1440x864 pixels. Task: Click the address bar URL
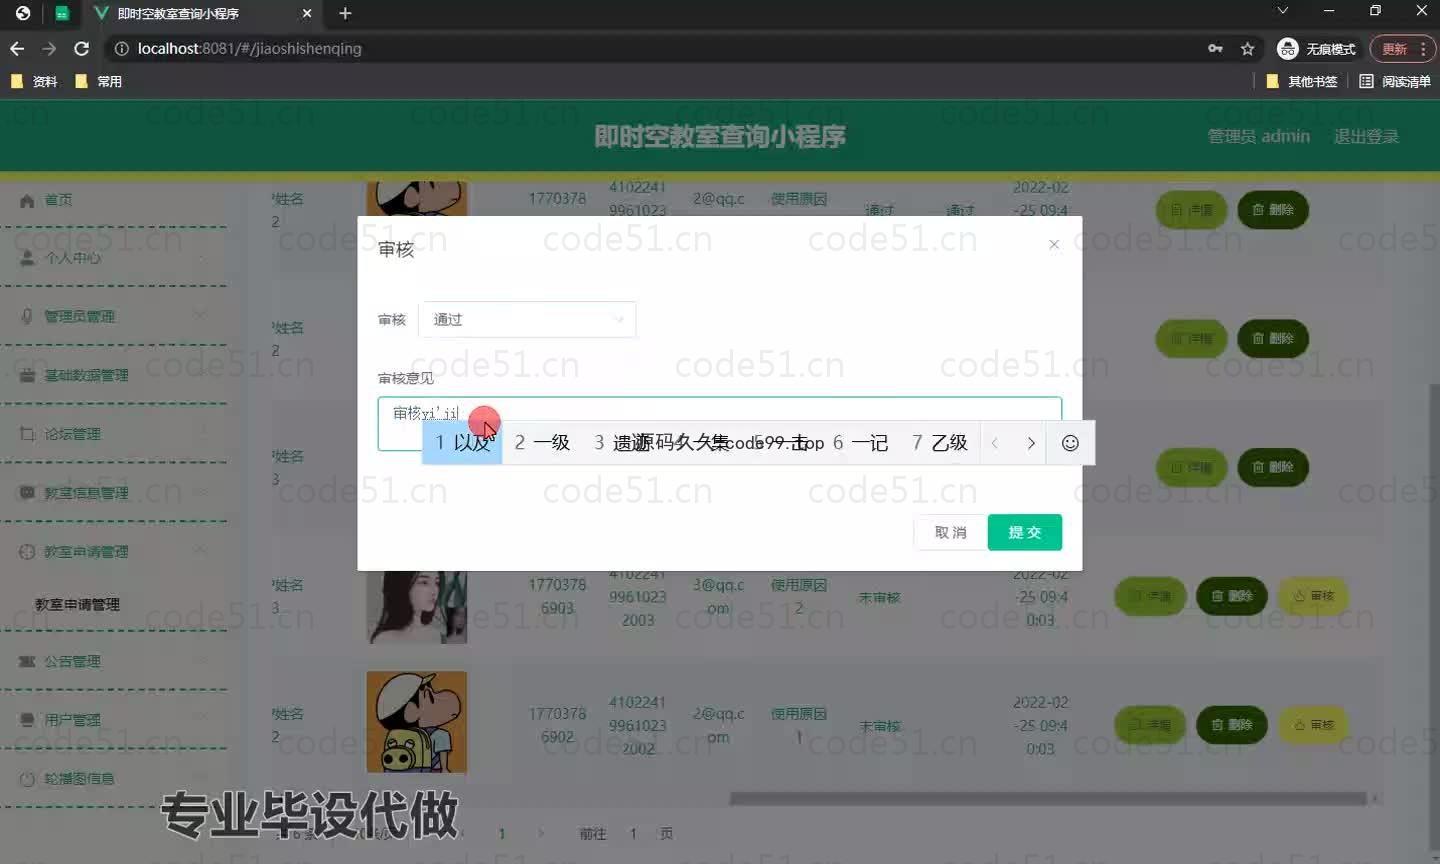(x=250, y=48)
